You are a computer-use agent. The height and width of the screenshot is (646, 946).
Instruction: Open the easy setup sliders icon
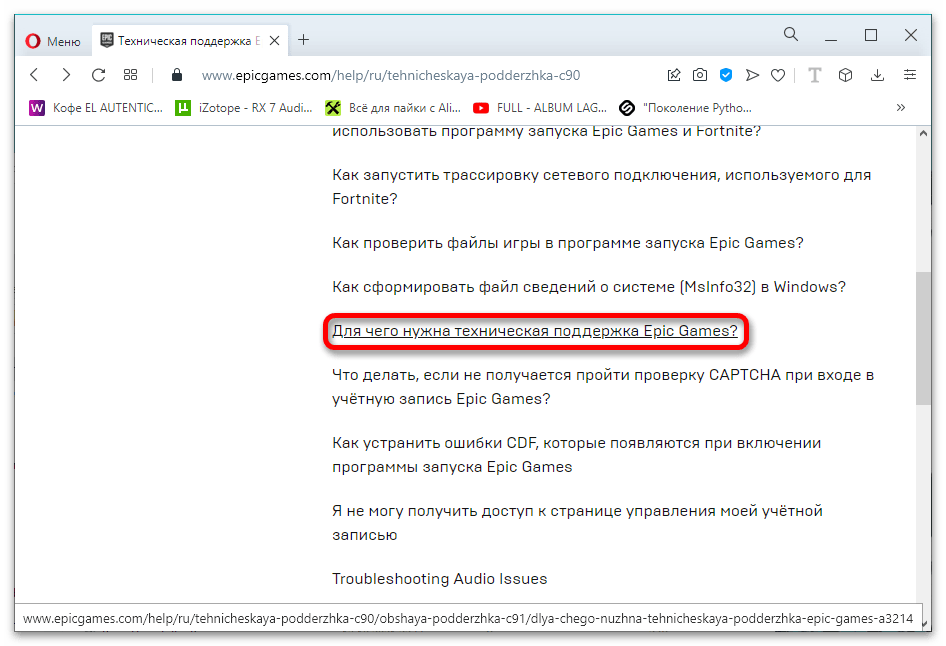point(910,75)
